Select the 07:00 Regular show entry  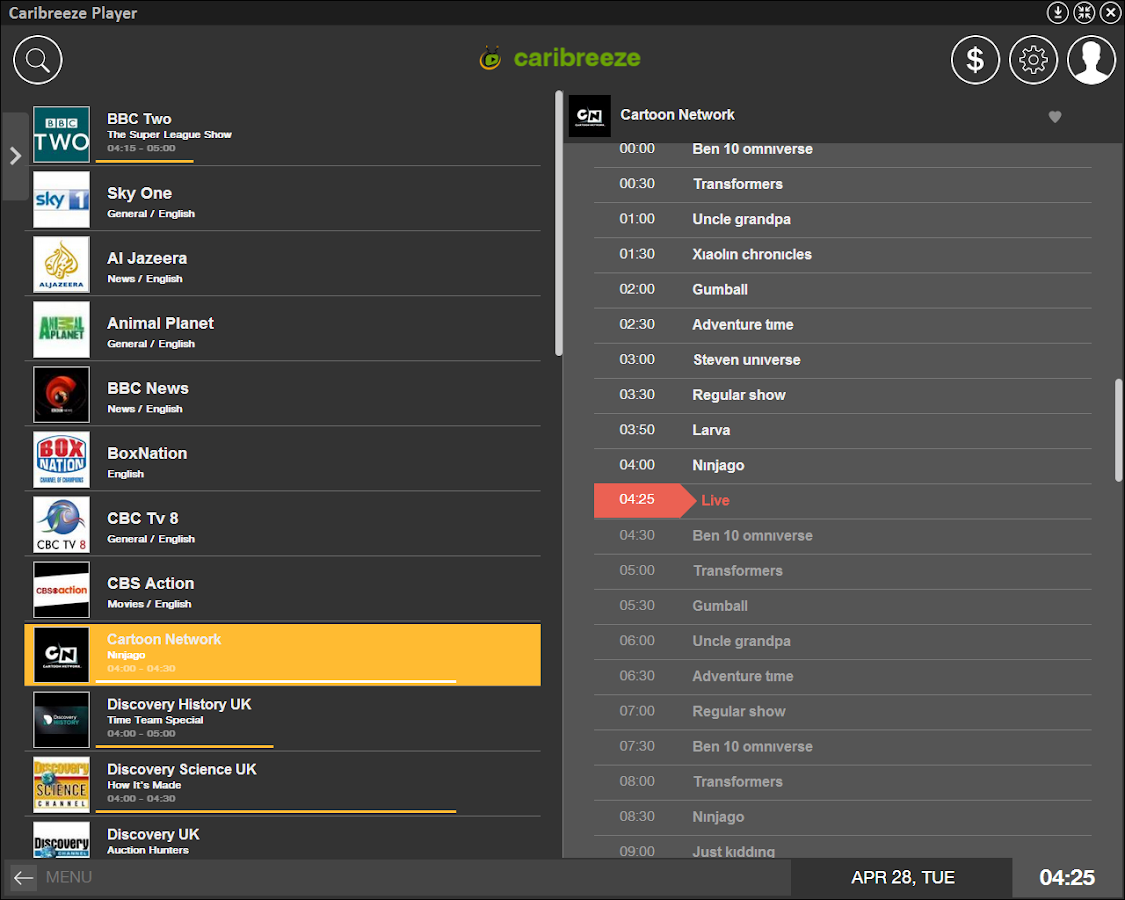842,712
